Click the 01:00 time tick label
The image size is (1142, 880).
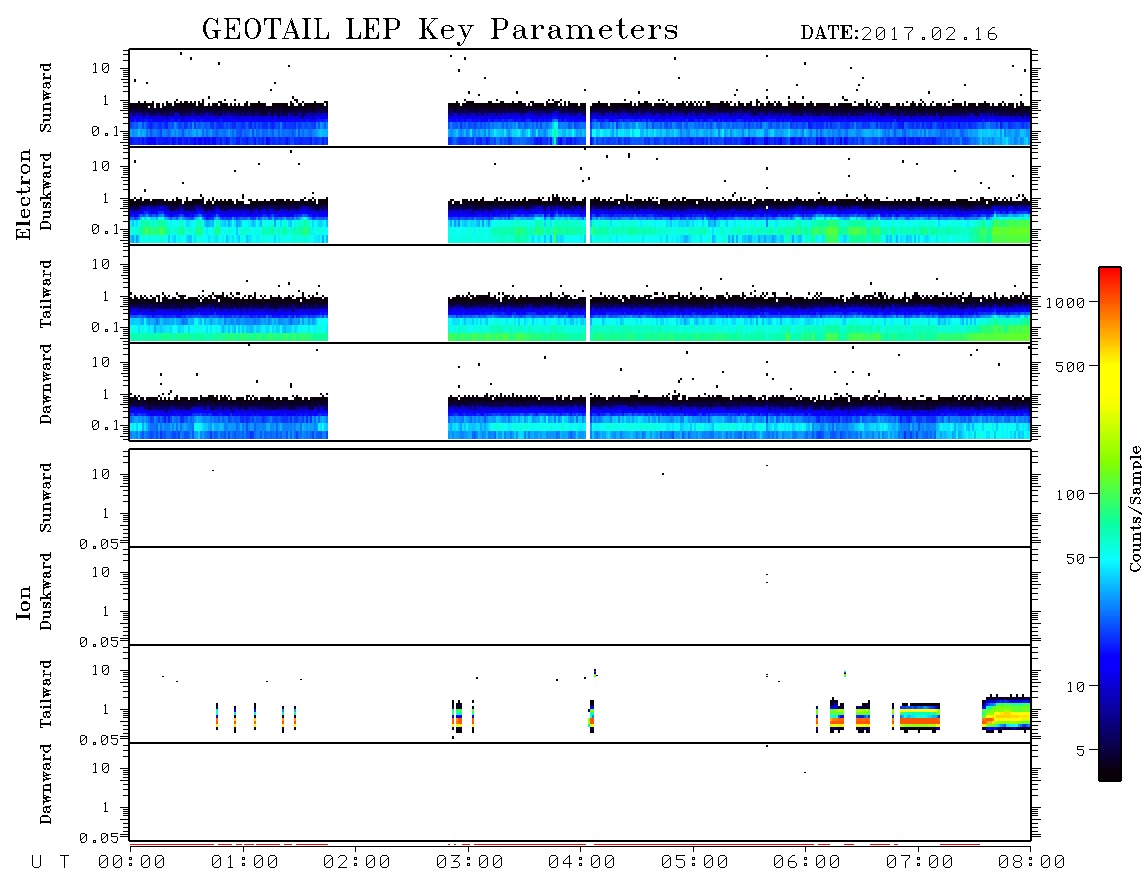point(245,863)
